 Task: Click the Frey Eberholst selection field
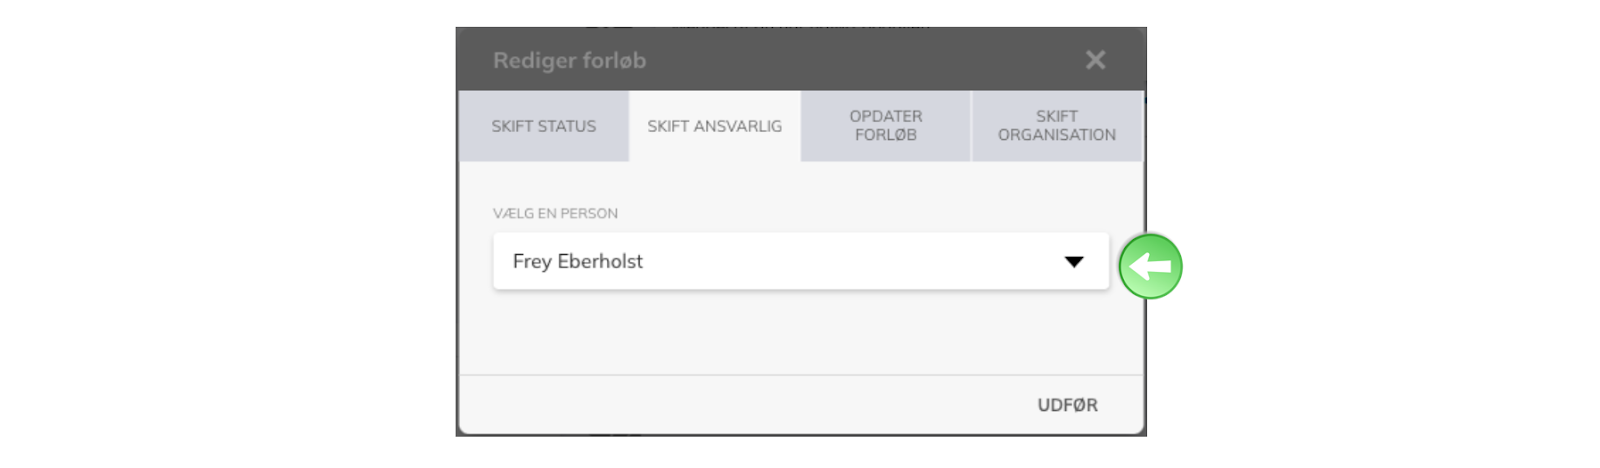800,261
